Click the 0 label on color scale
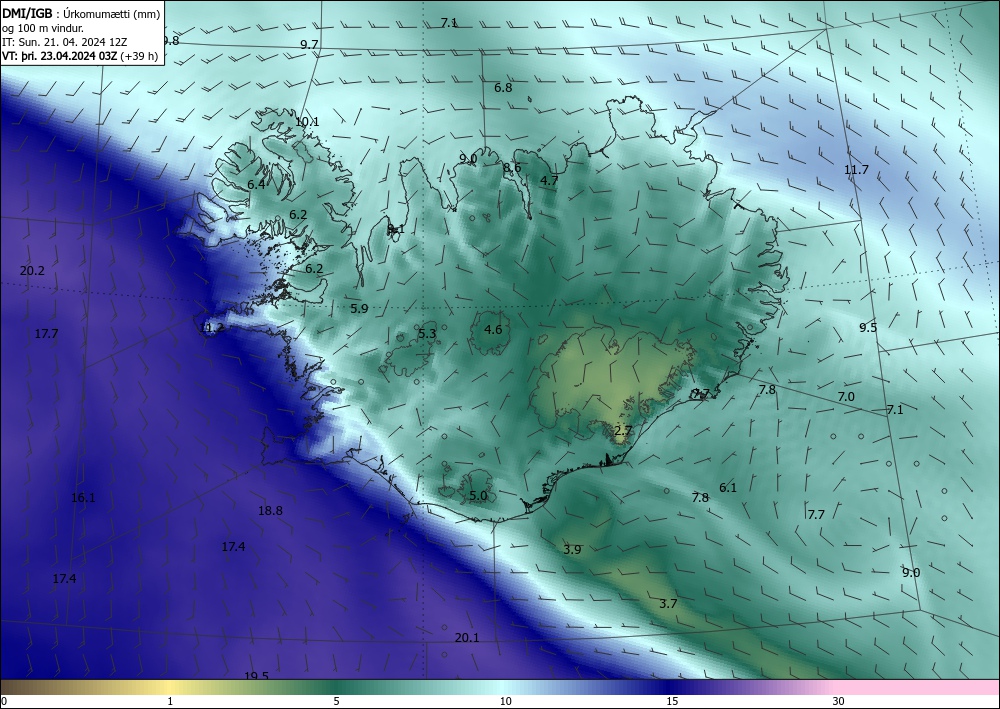 click(x=4, y=702)
